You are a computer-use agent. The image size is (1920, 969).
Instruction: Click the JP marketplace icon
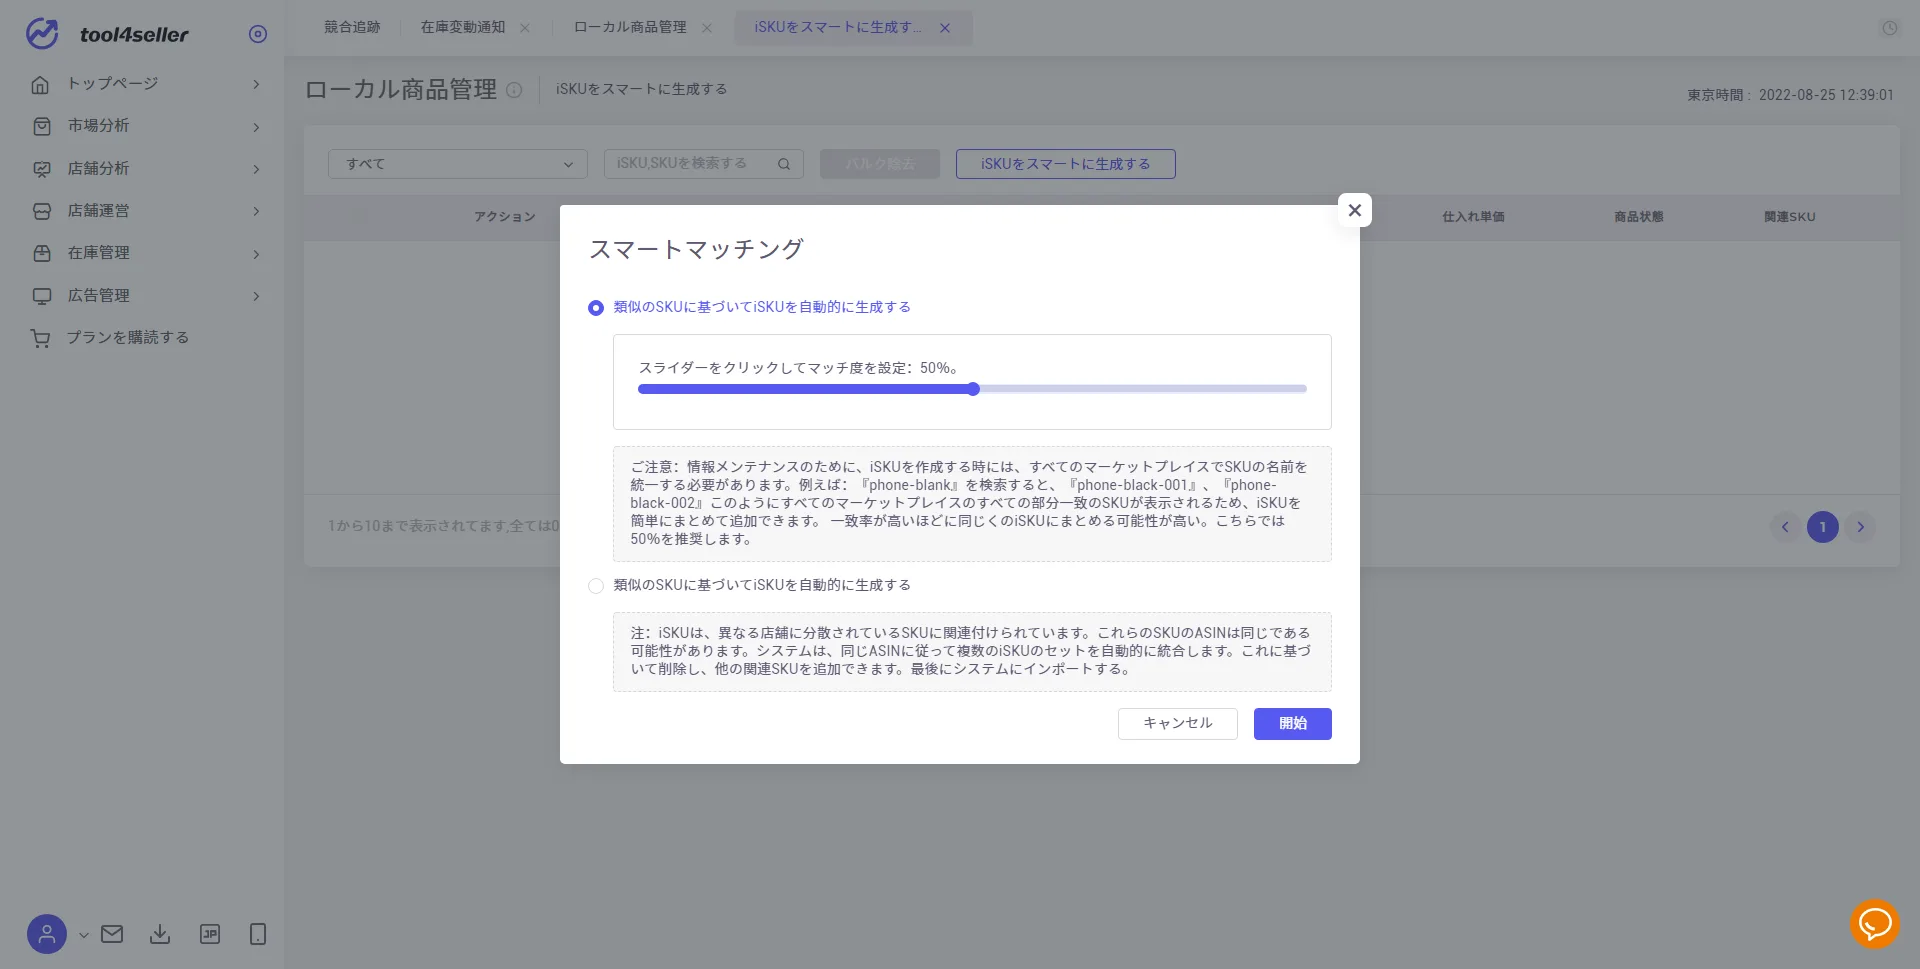210,934
